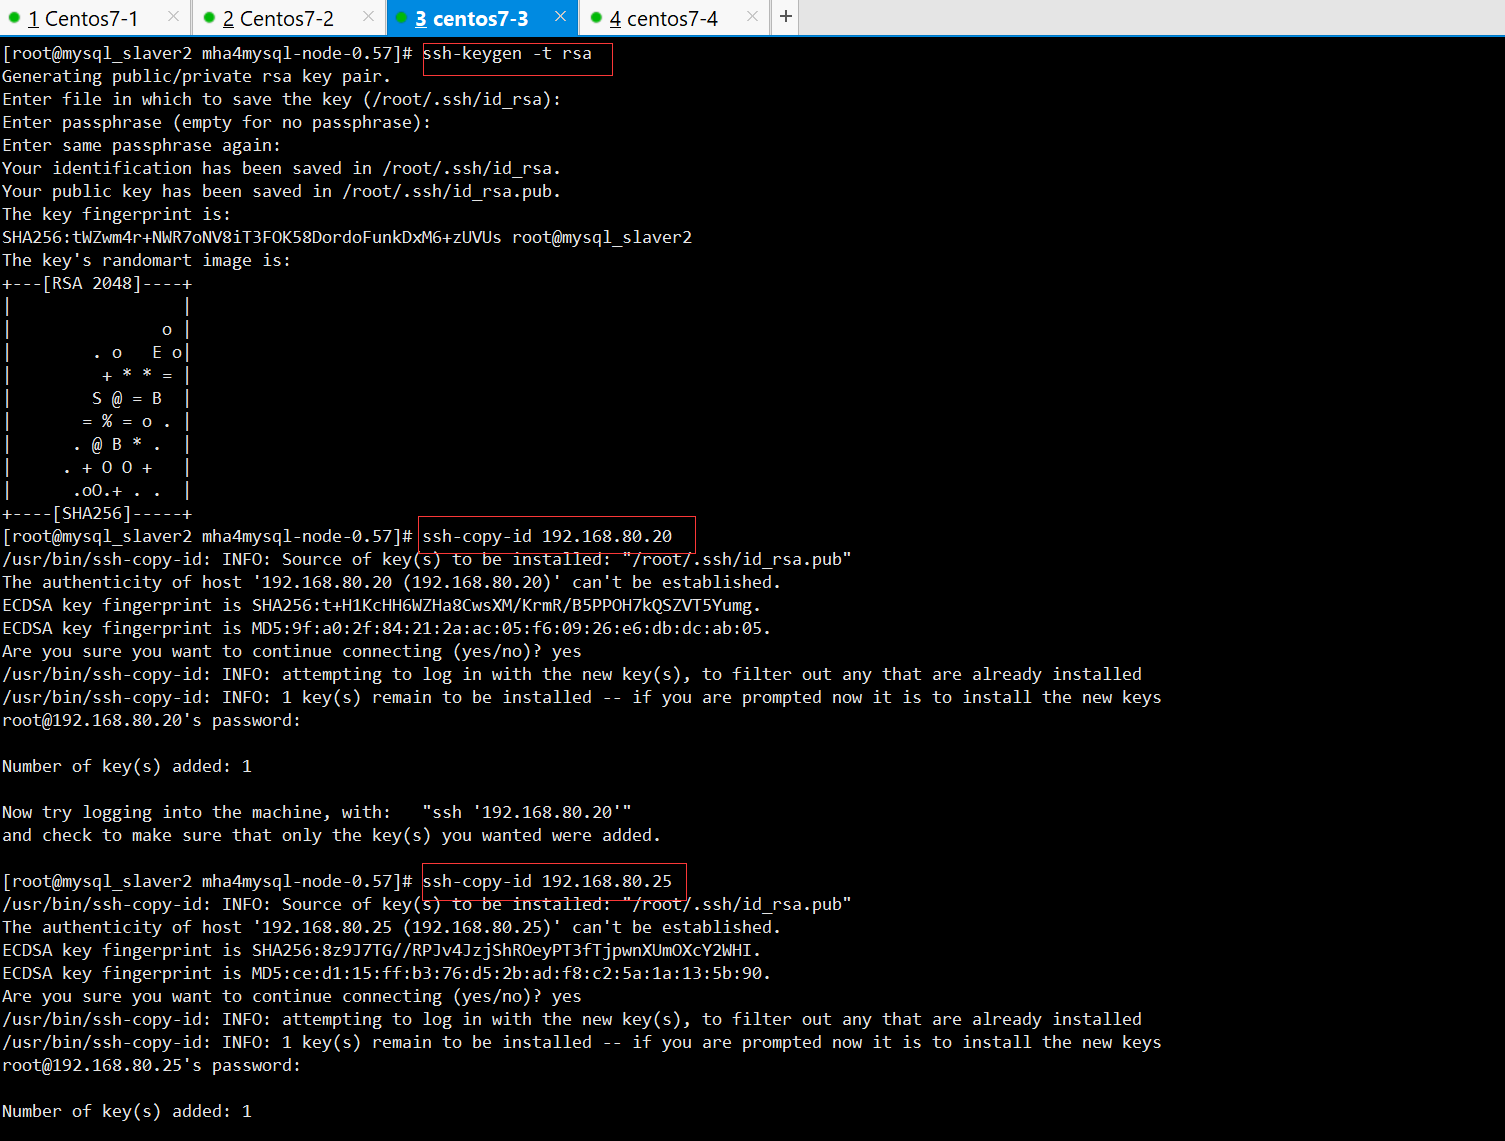The height and width of the screenshot is (1141, 1505).
Task: Click the 'ssh-copy-id 192.168.80.25' command
Action: pos(547,882)
